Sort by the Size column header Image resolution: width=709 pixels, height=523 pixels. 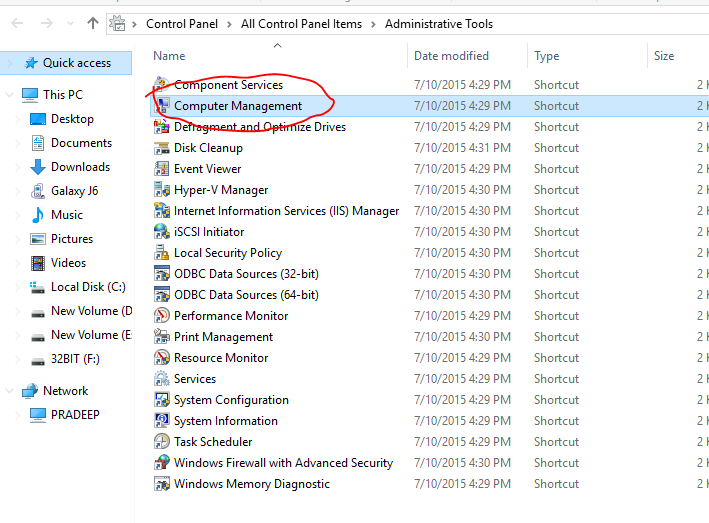pyautogui.click(x=664, y=56)
